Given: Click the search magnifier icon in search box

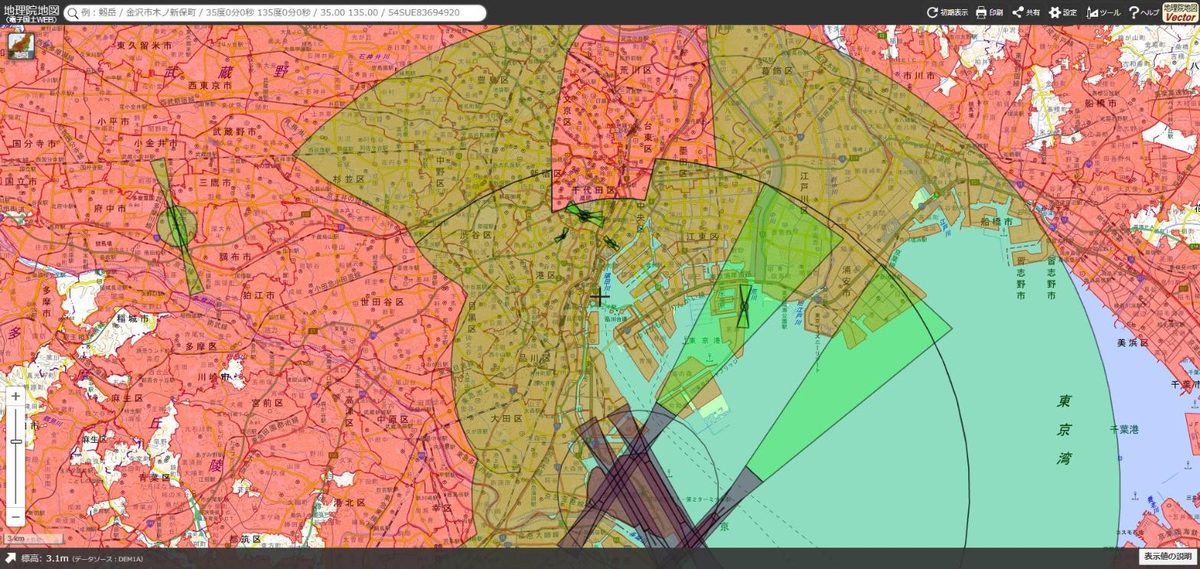Looking at the screenshot, I should coord(72,13).
